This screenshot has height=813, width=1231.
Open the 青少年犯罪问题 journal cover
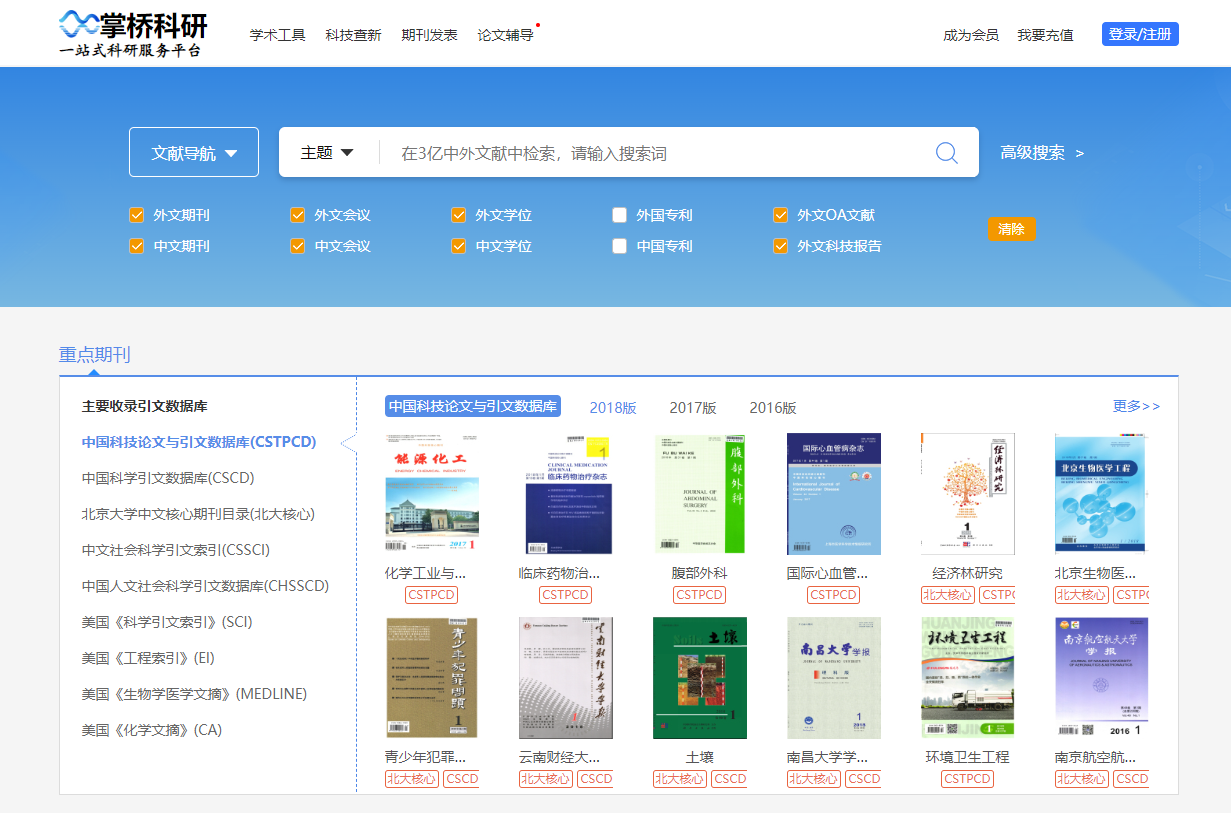point(432,678)
